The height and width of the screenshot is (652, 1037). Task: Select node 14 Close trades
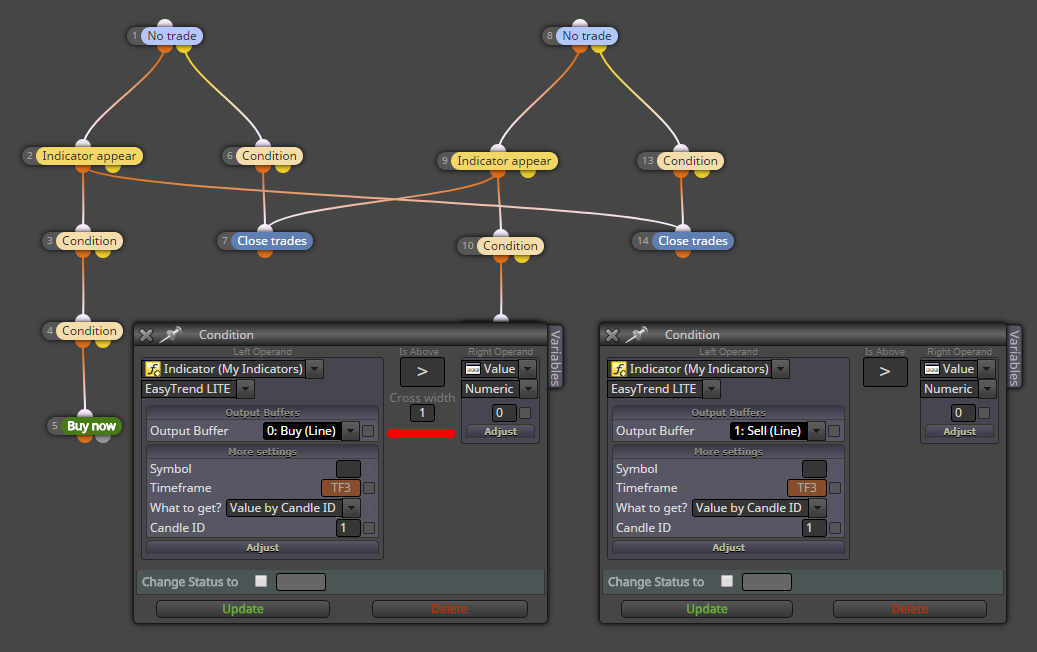pyautogui.click(x=692, y=241)
